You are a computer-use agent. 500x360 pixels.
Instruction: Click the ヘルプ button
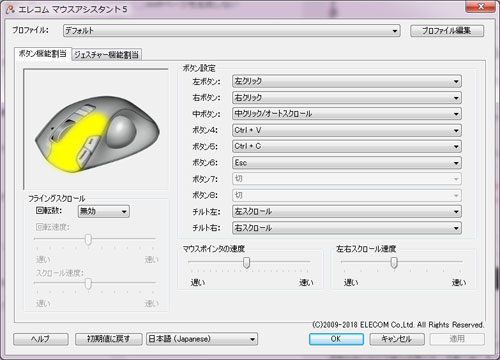[41, 339]
